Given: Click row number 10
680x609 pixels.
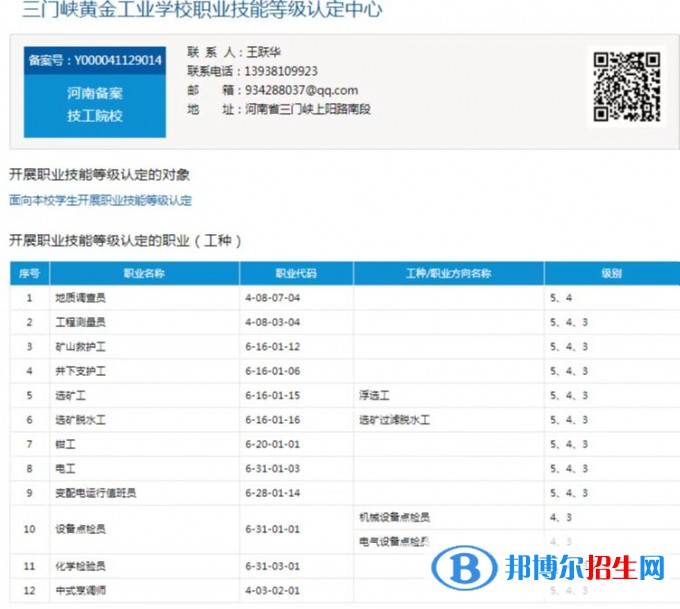Looking at the screenshot, I should 29,529.
